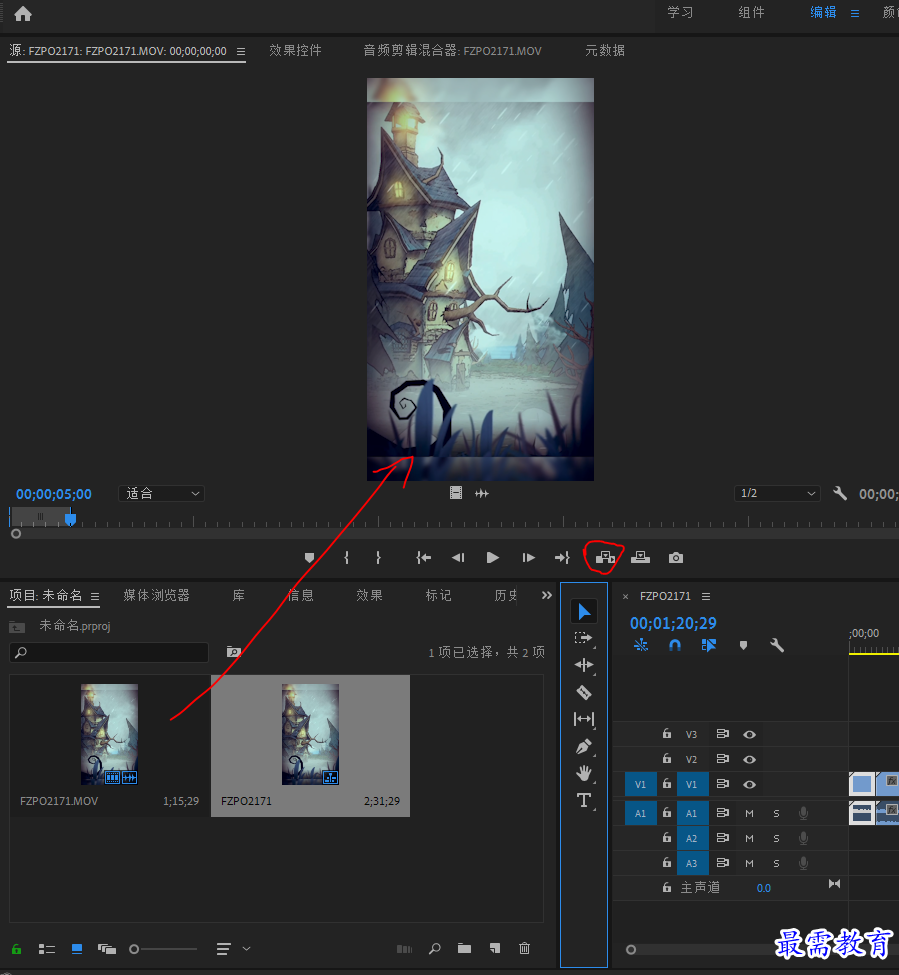Mark Out point in Source monitor
The width and height of the screenshot is (899, 975).
point(378,558)
